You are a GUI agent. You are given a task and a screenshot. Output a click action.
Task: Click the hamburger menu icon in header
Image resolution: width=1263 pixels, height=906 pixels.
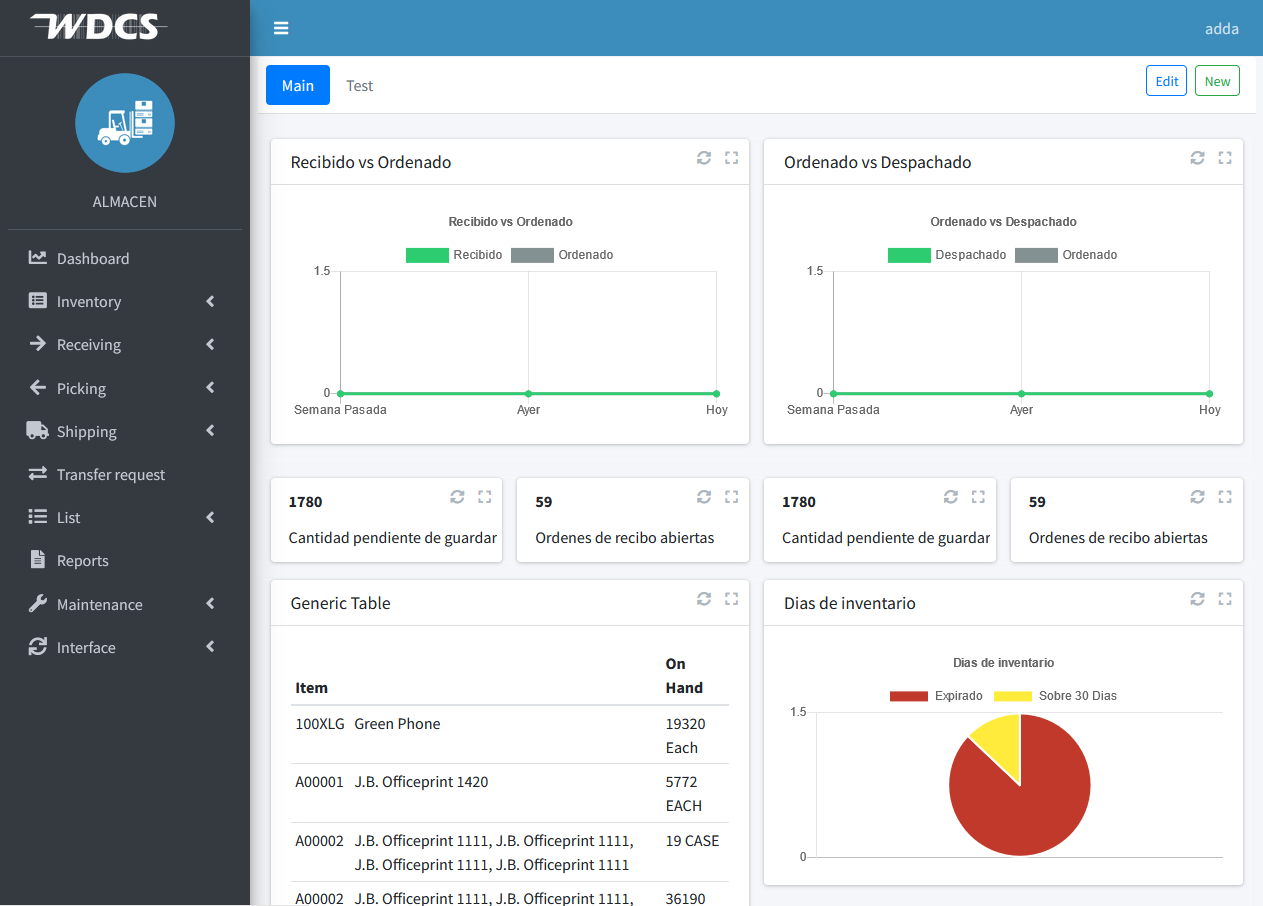281,28
